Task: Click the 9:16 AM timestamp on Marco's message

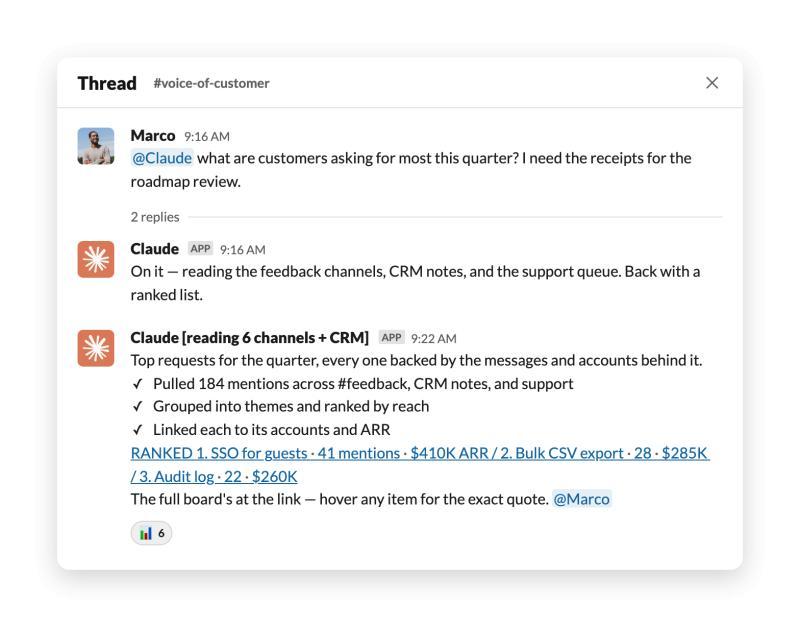Action: coord(207,137)
